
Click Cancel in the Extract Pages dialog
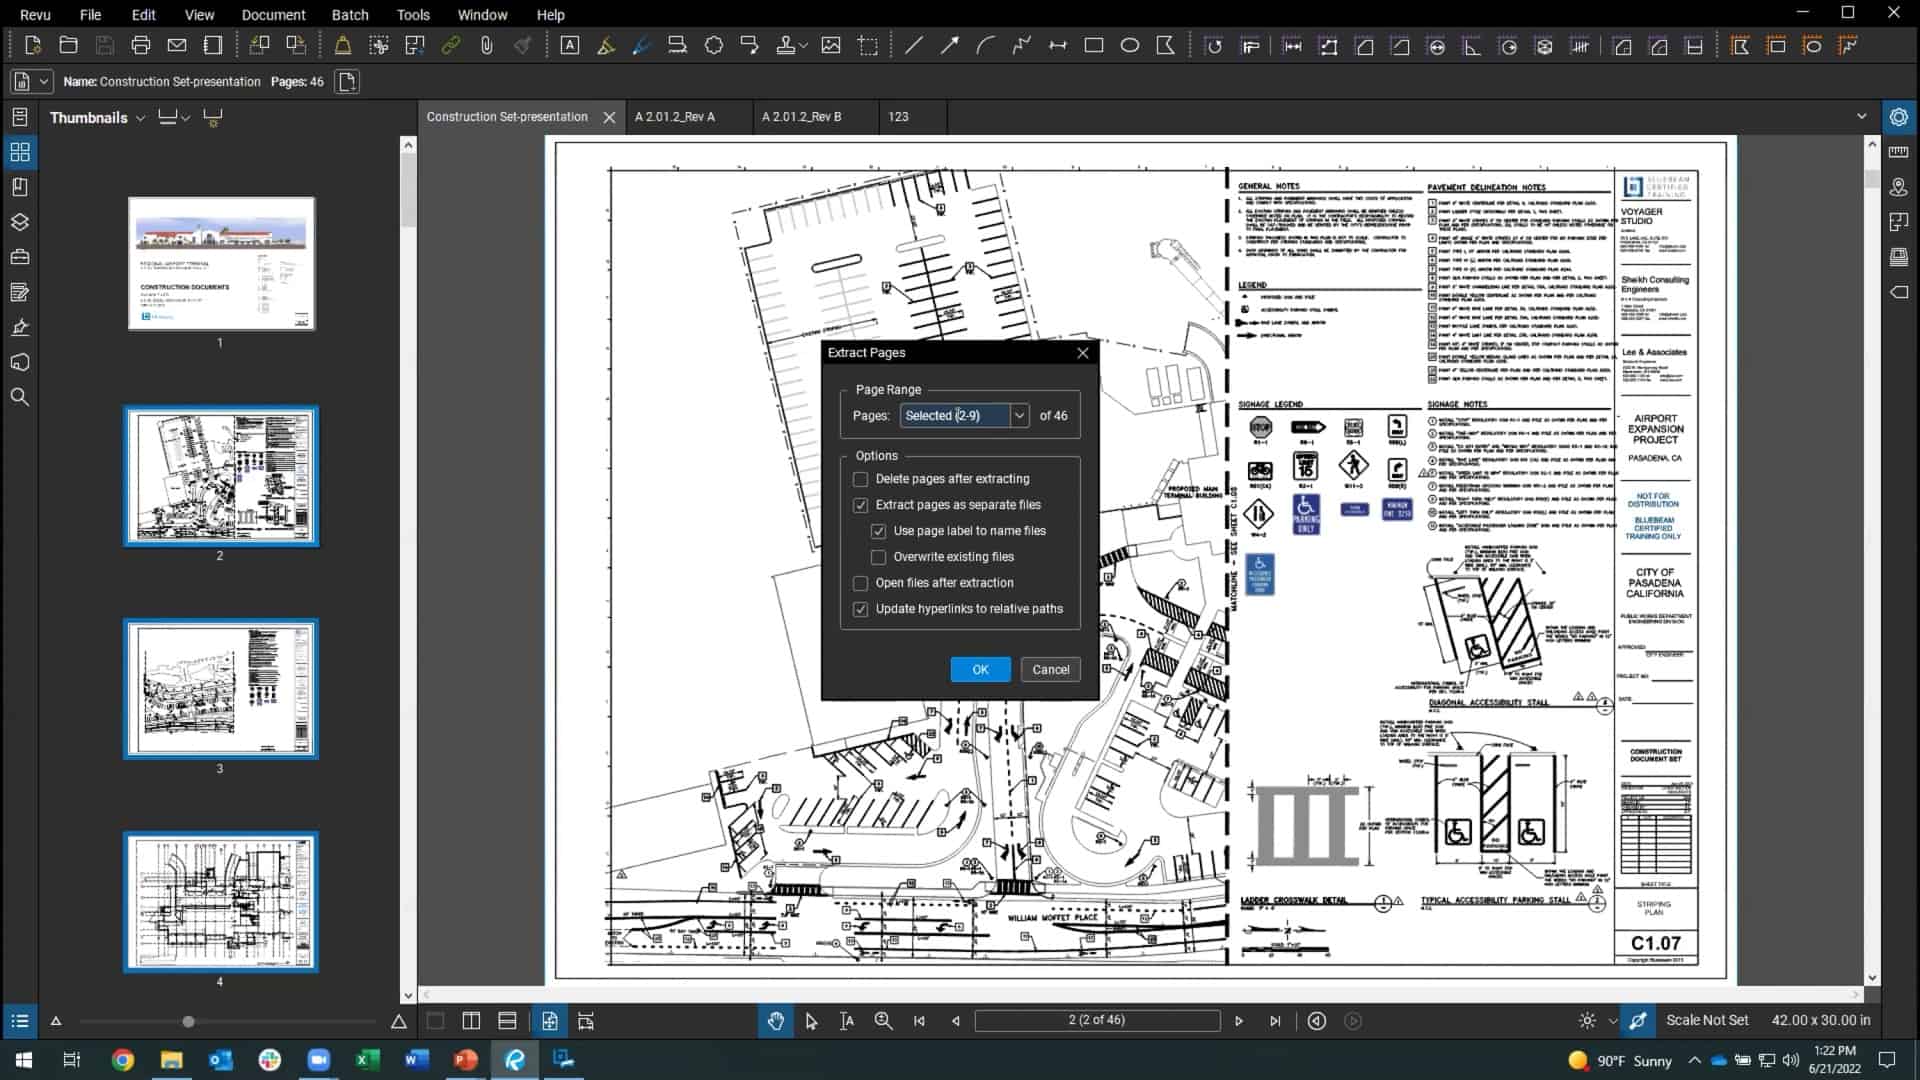pos(1050,670)
